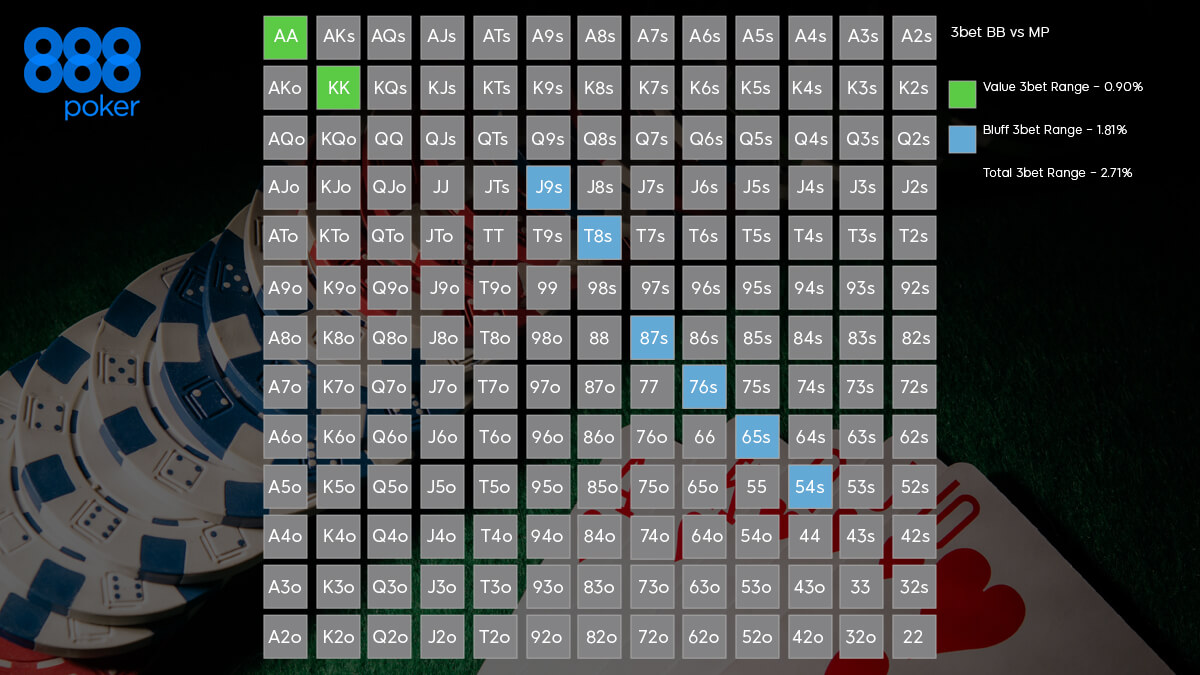The image size is (1200, 675).
Task: Click the blue 65s hand cell
Action: 757,437
